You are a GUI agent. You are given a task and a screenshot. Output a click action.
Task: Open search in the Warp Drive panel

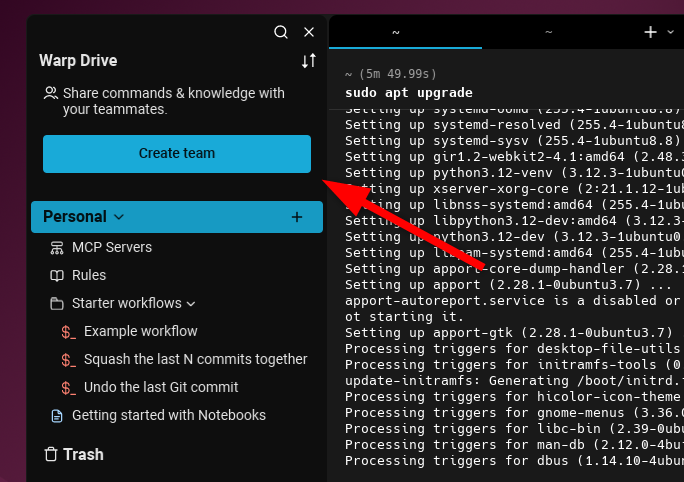click(281, 32)
